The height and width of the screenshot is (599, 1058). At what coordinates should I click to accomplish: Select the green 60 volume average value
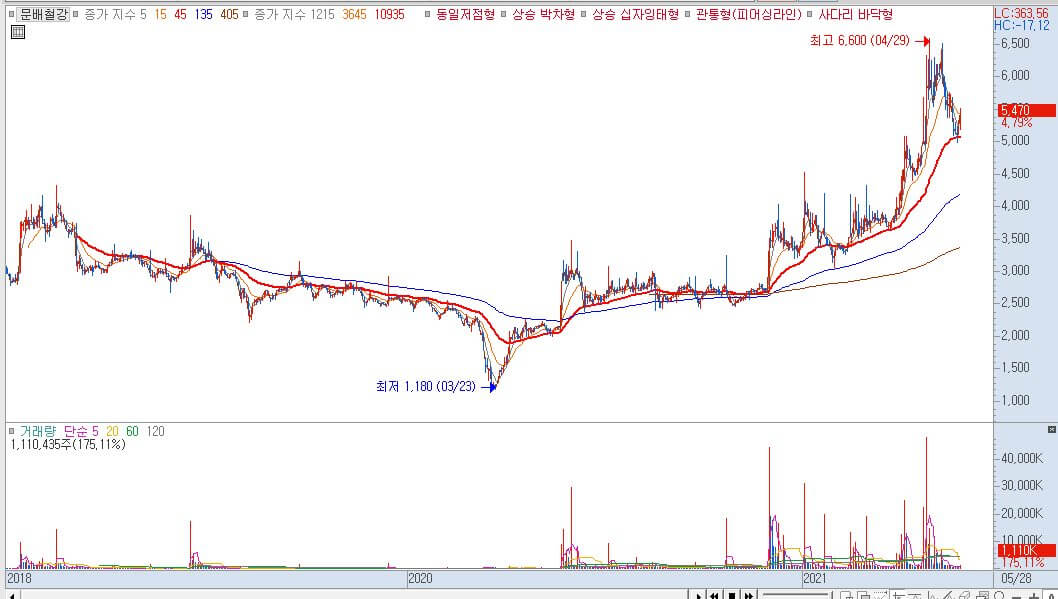coord(132,431)
